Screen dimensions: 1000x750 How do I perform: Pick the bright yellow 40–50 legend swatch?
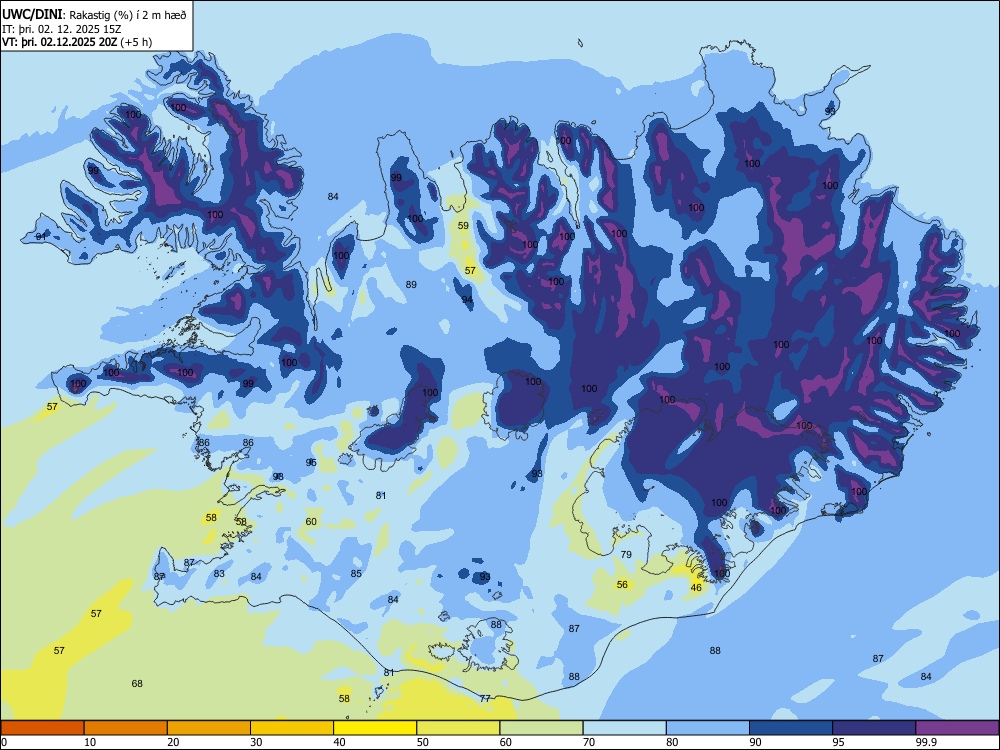point(375,728)
